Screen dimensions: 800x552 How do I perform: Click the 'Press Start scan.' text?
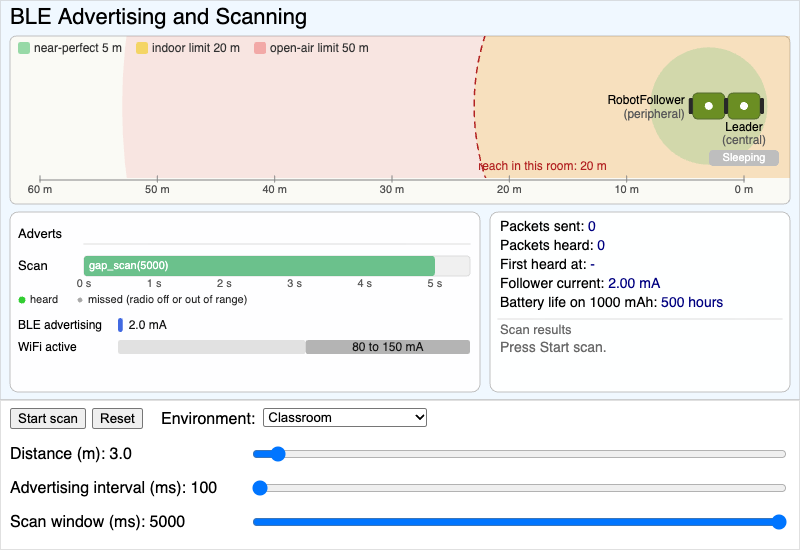tap(553, 347)
